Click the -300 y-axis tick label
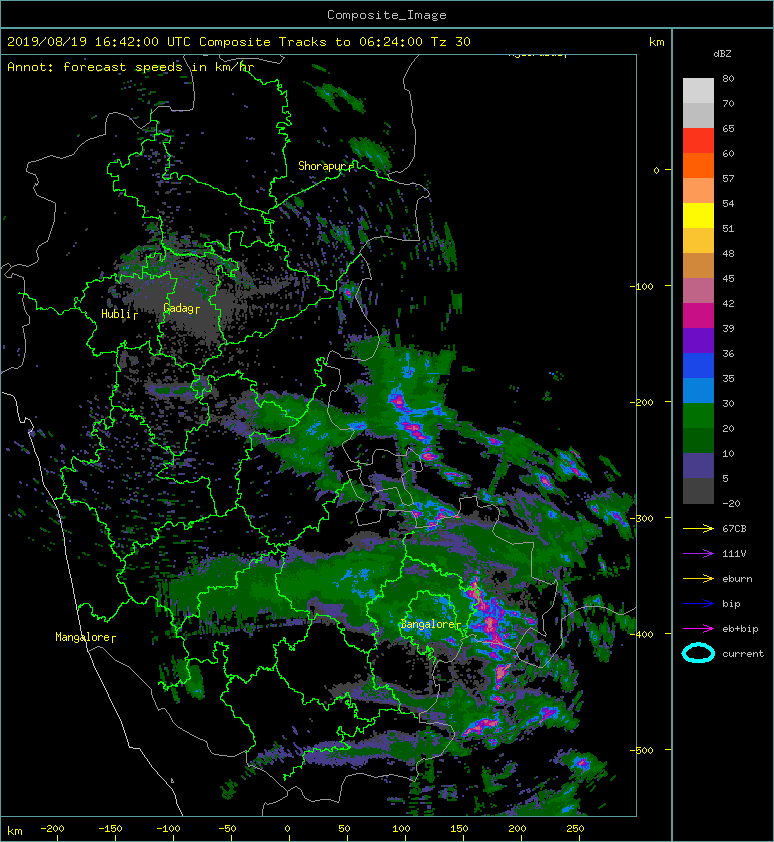Viewport: 774px width, 842px height. click(642, 518)
